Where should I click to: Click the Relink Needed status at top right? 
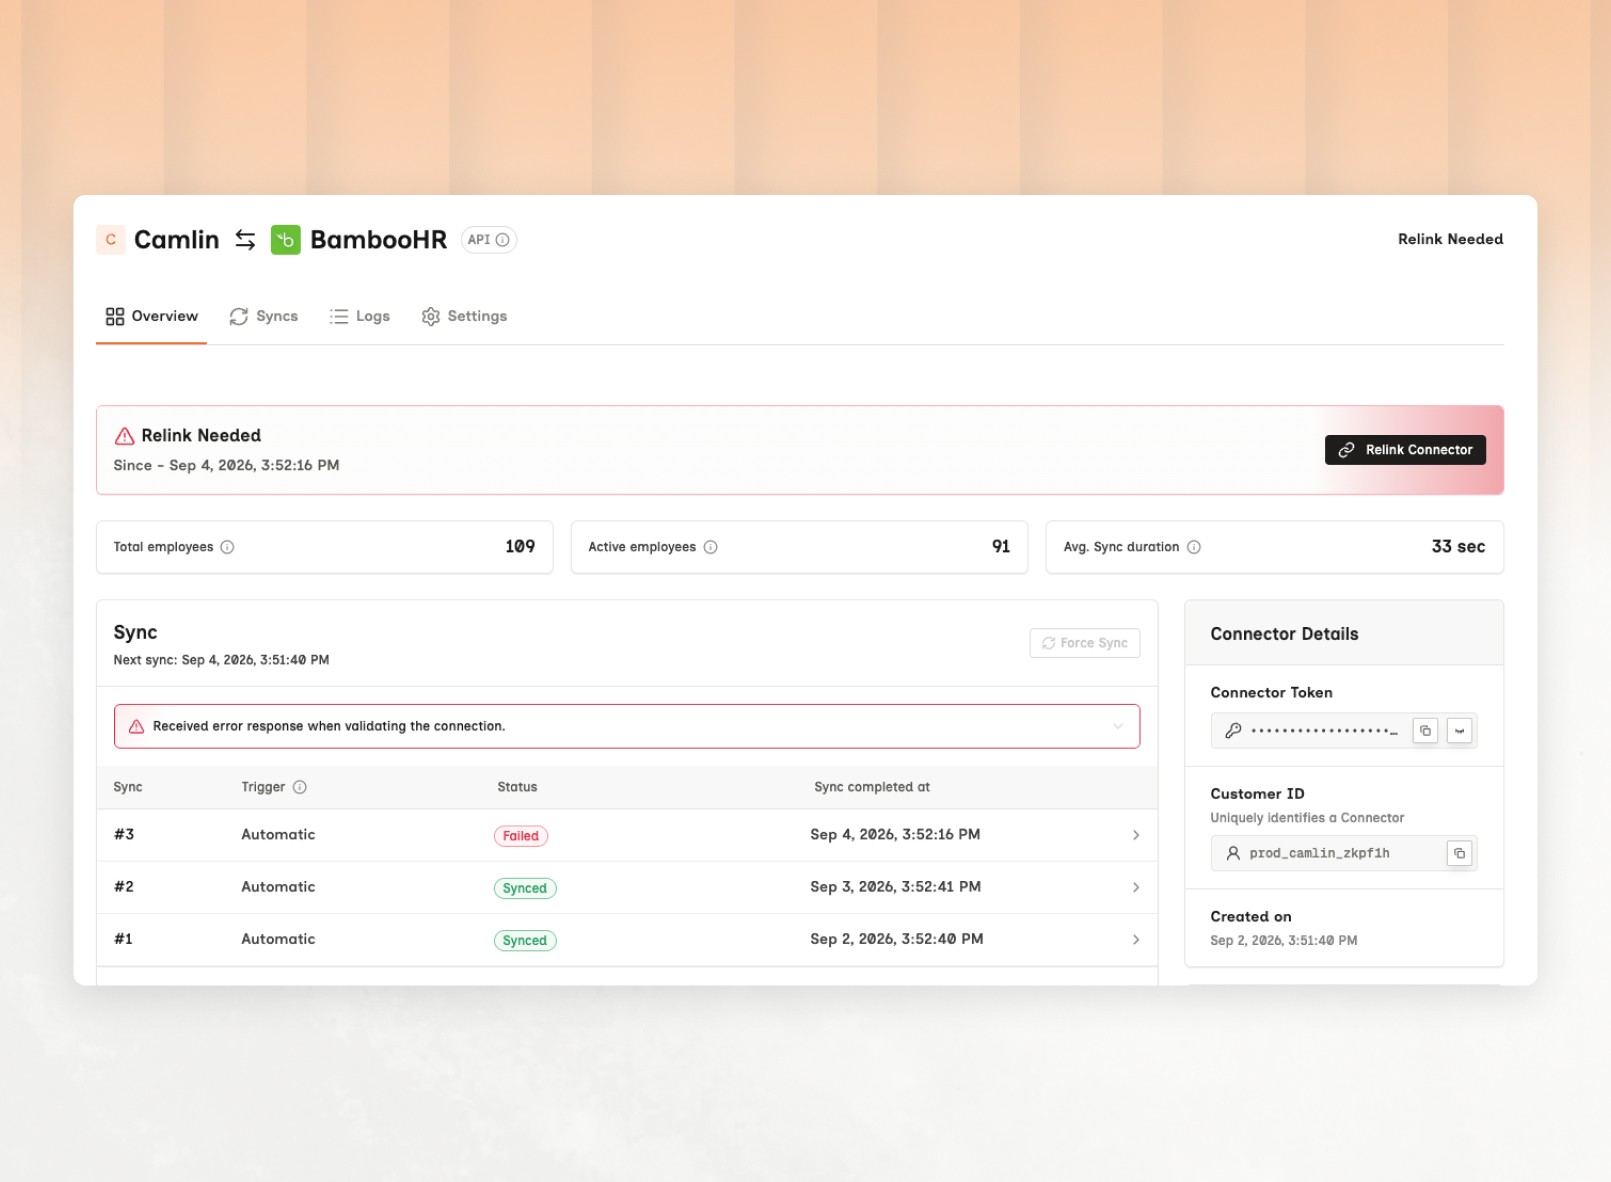click(1450, 239)
